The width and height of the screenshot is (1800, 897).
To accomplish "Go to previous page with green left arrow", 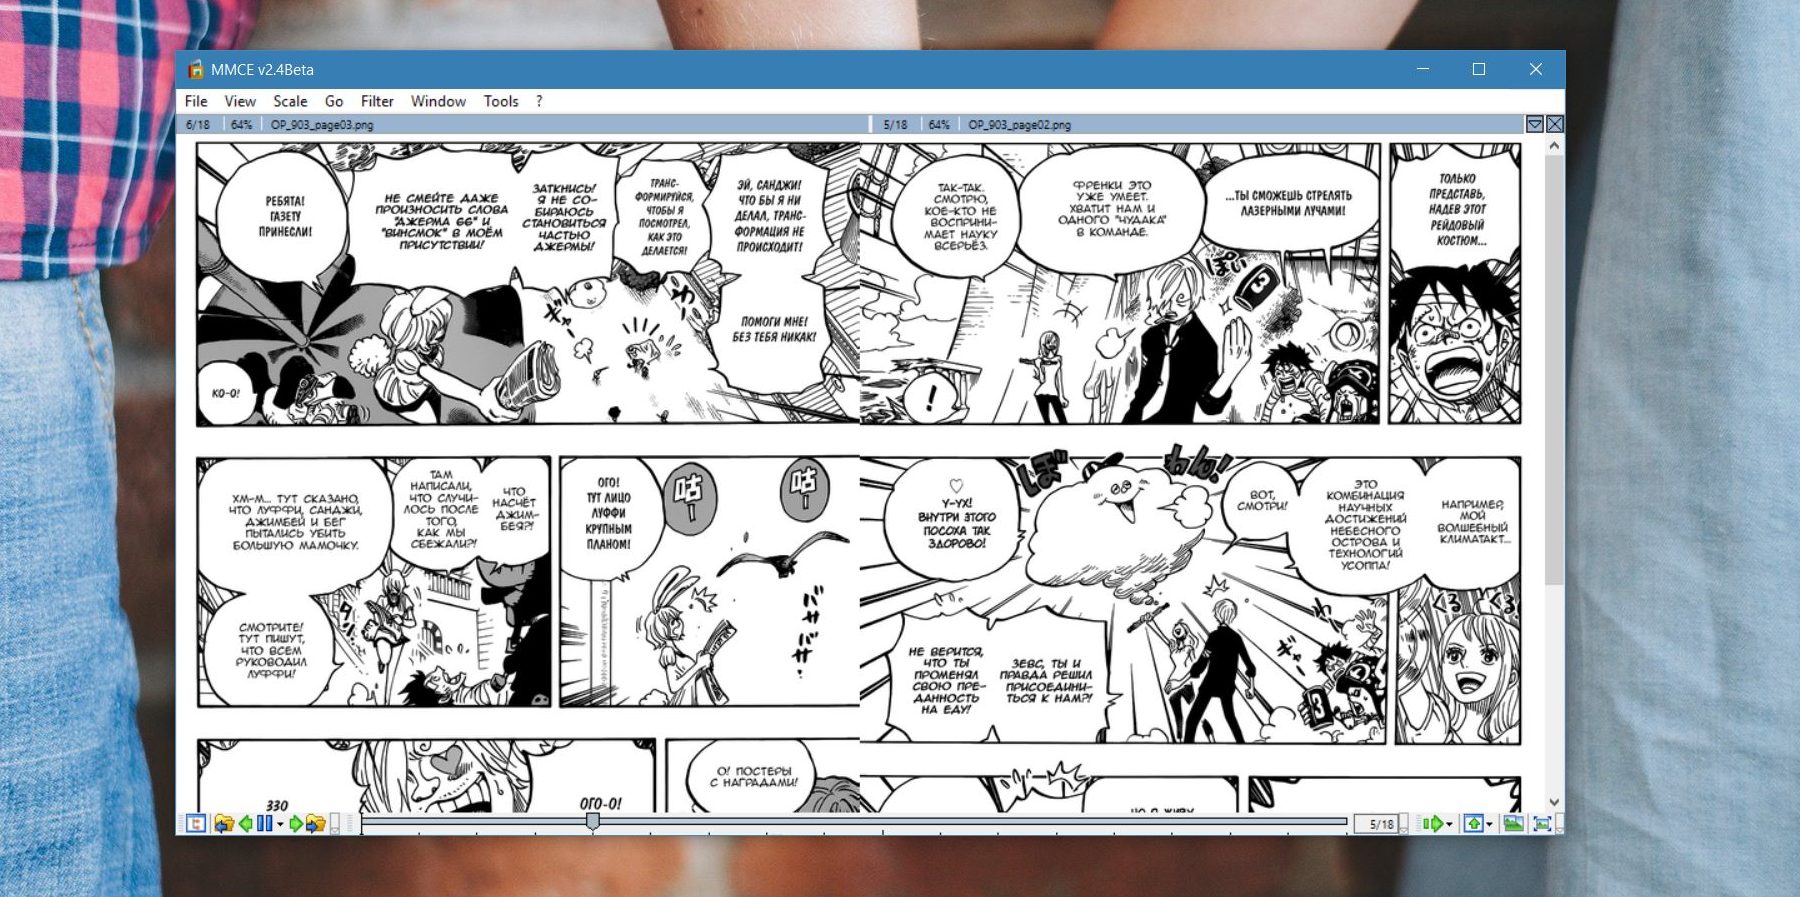I will (x=245, y=823).
